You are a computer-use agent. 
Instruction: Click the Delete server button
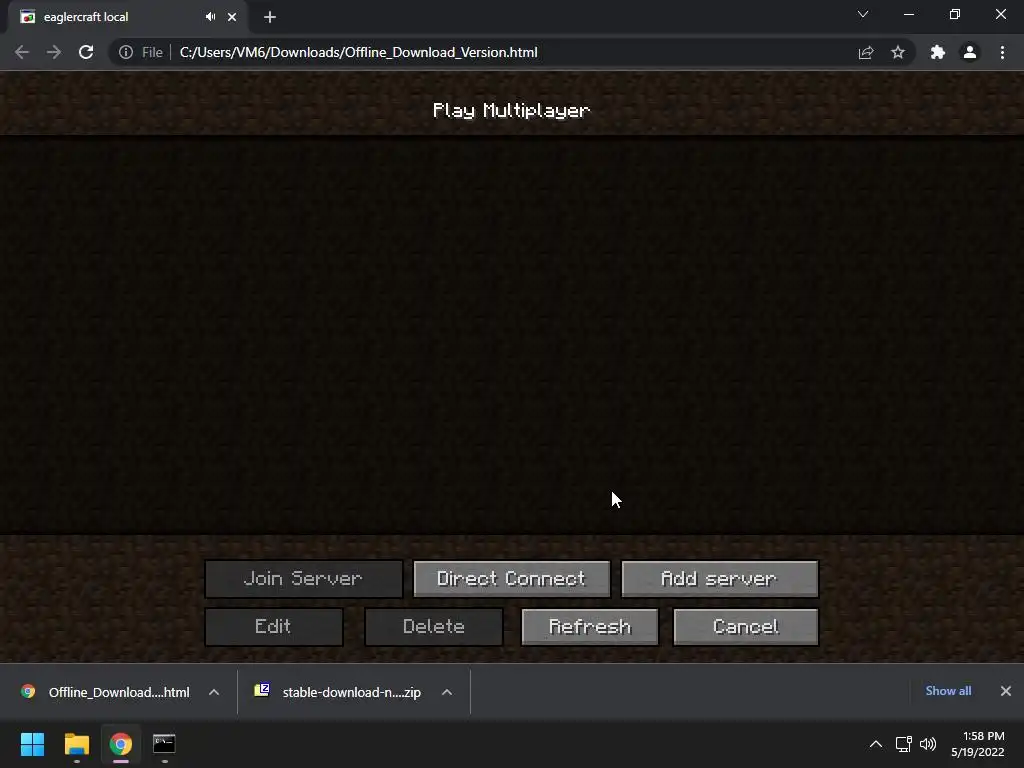[434, 627]
